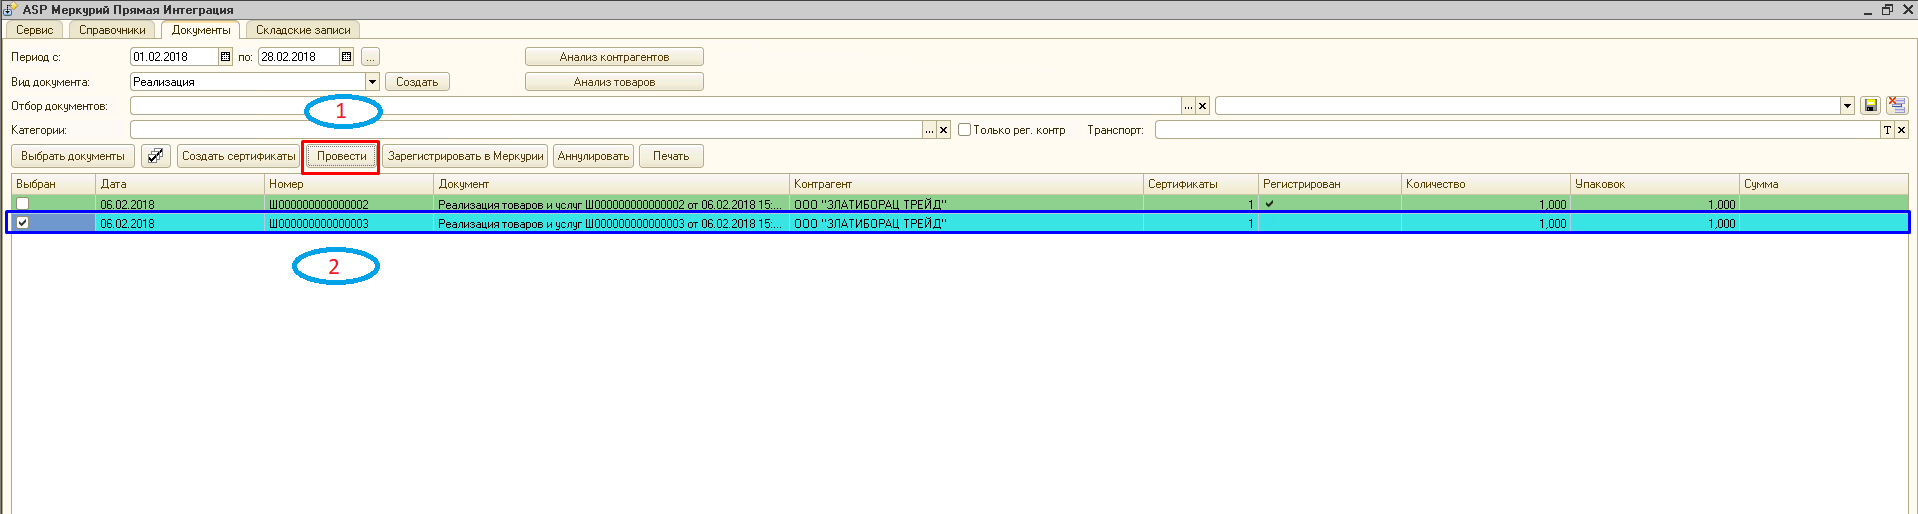
Task: Click the T button in Транспорт field
Action: point(1887,130)
